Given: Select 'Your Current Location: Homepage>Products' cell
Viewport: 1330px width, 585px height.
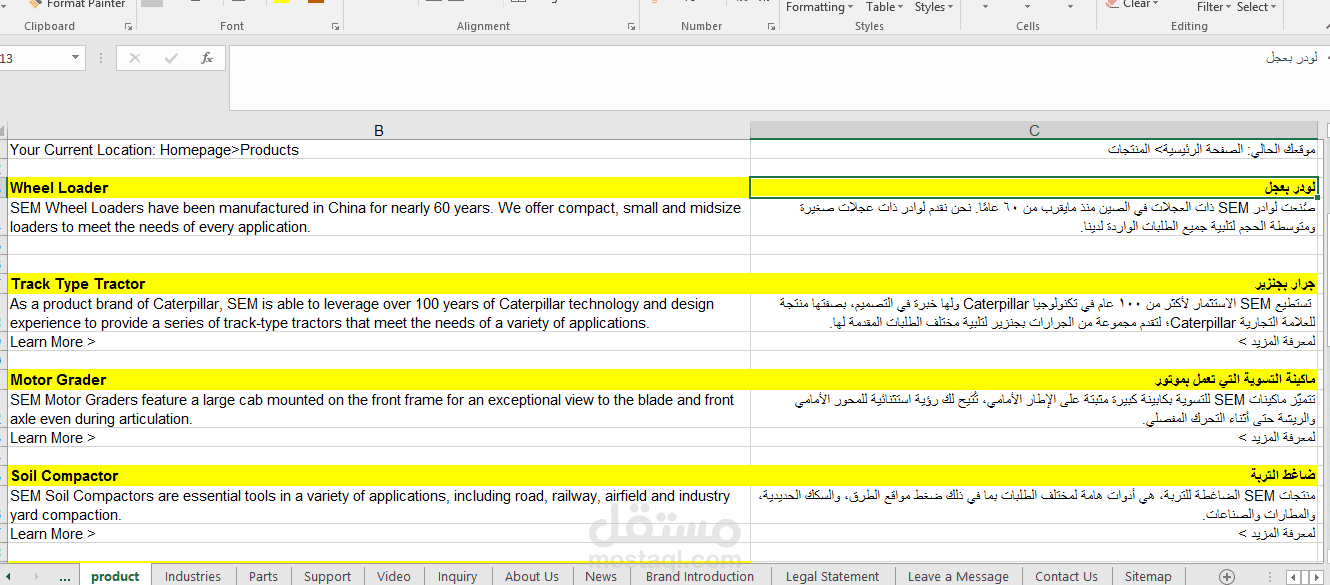Looking at the screenshot, I should (x=379, y=149).
